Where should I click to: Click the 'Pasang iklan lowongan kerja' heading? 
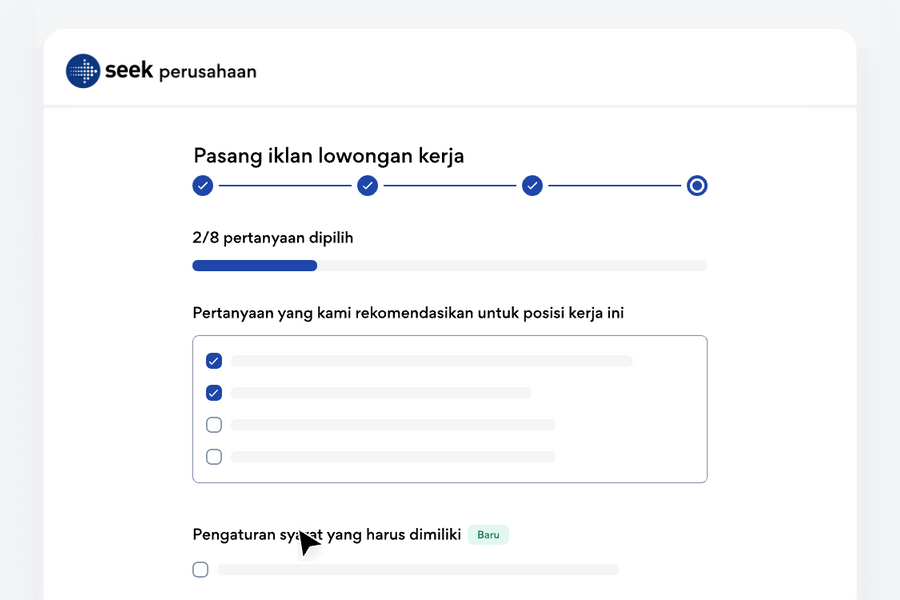click(x=328, y=156)
